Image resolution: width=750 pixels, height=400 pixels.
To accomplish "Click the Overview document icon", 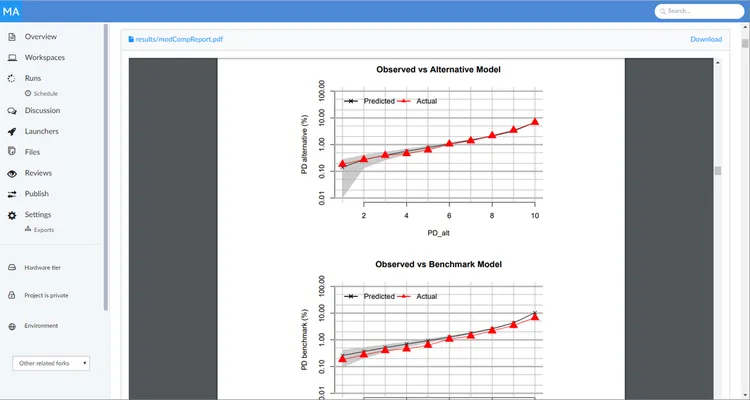I will 12,37.
